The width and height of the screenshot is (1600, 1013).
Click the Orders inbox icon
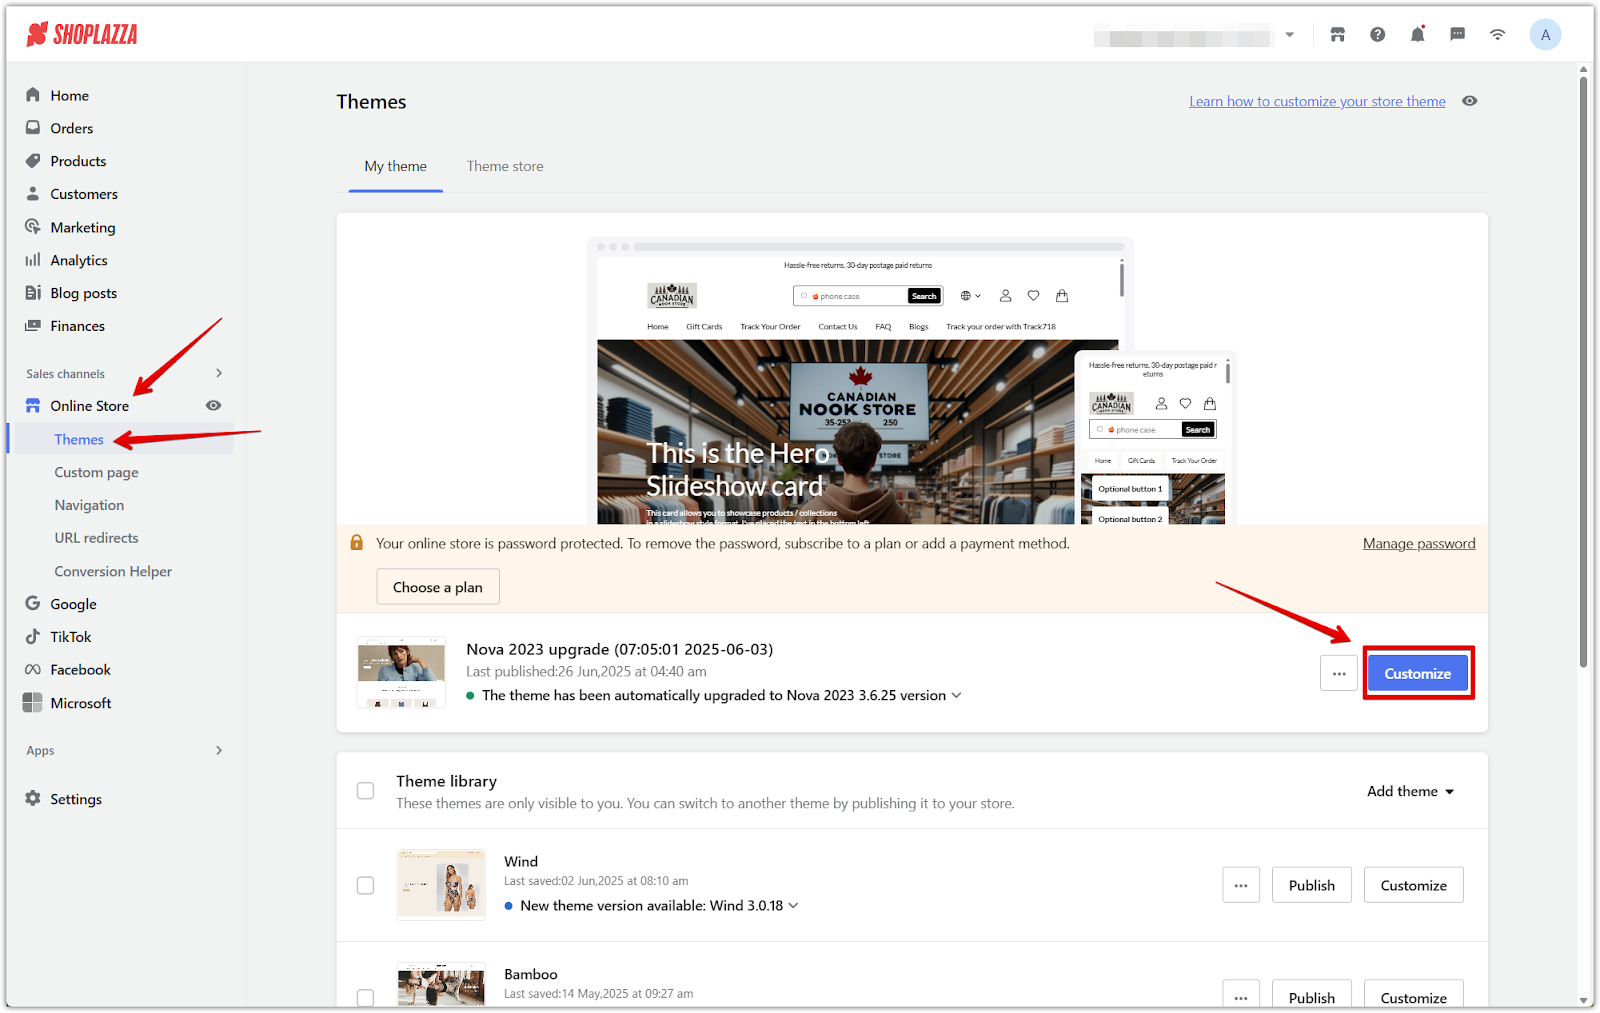pos(33,128)
